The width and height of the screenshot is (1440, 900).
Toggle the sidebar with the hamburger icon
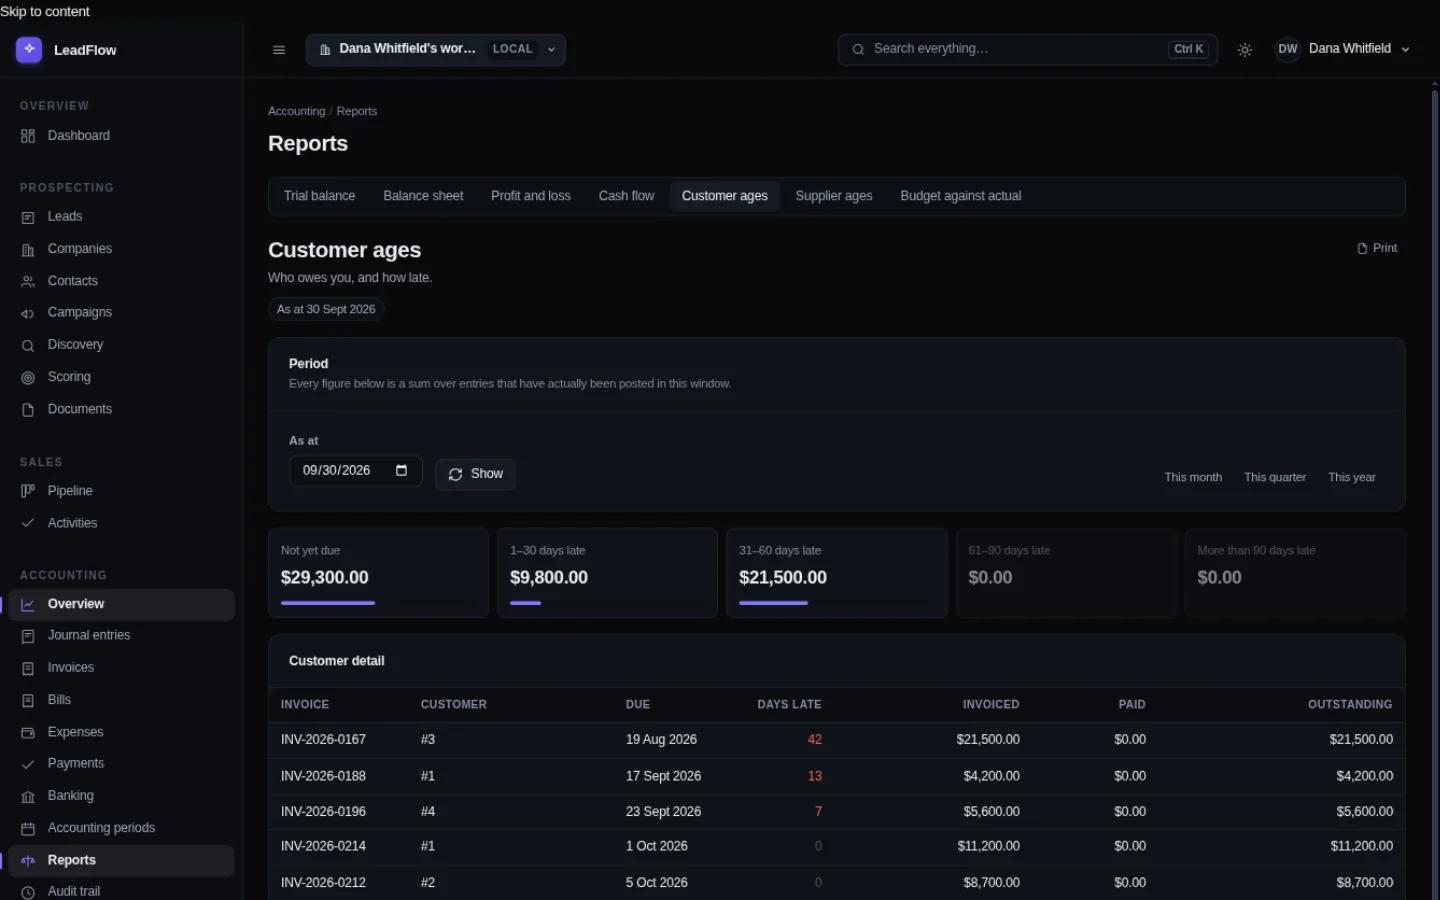click(x=279, y=50)
